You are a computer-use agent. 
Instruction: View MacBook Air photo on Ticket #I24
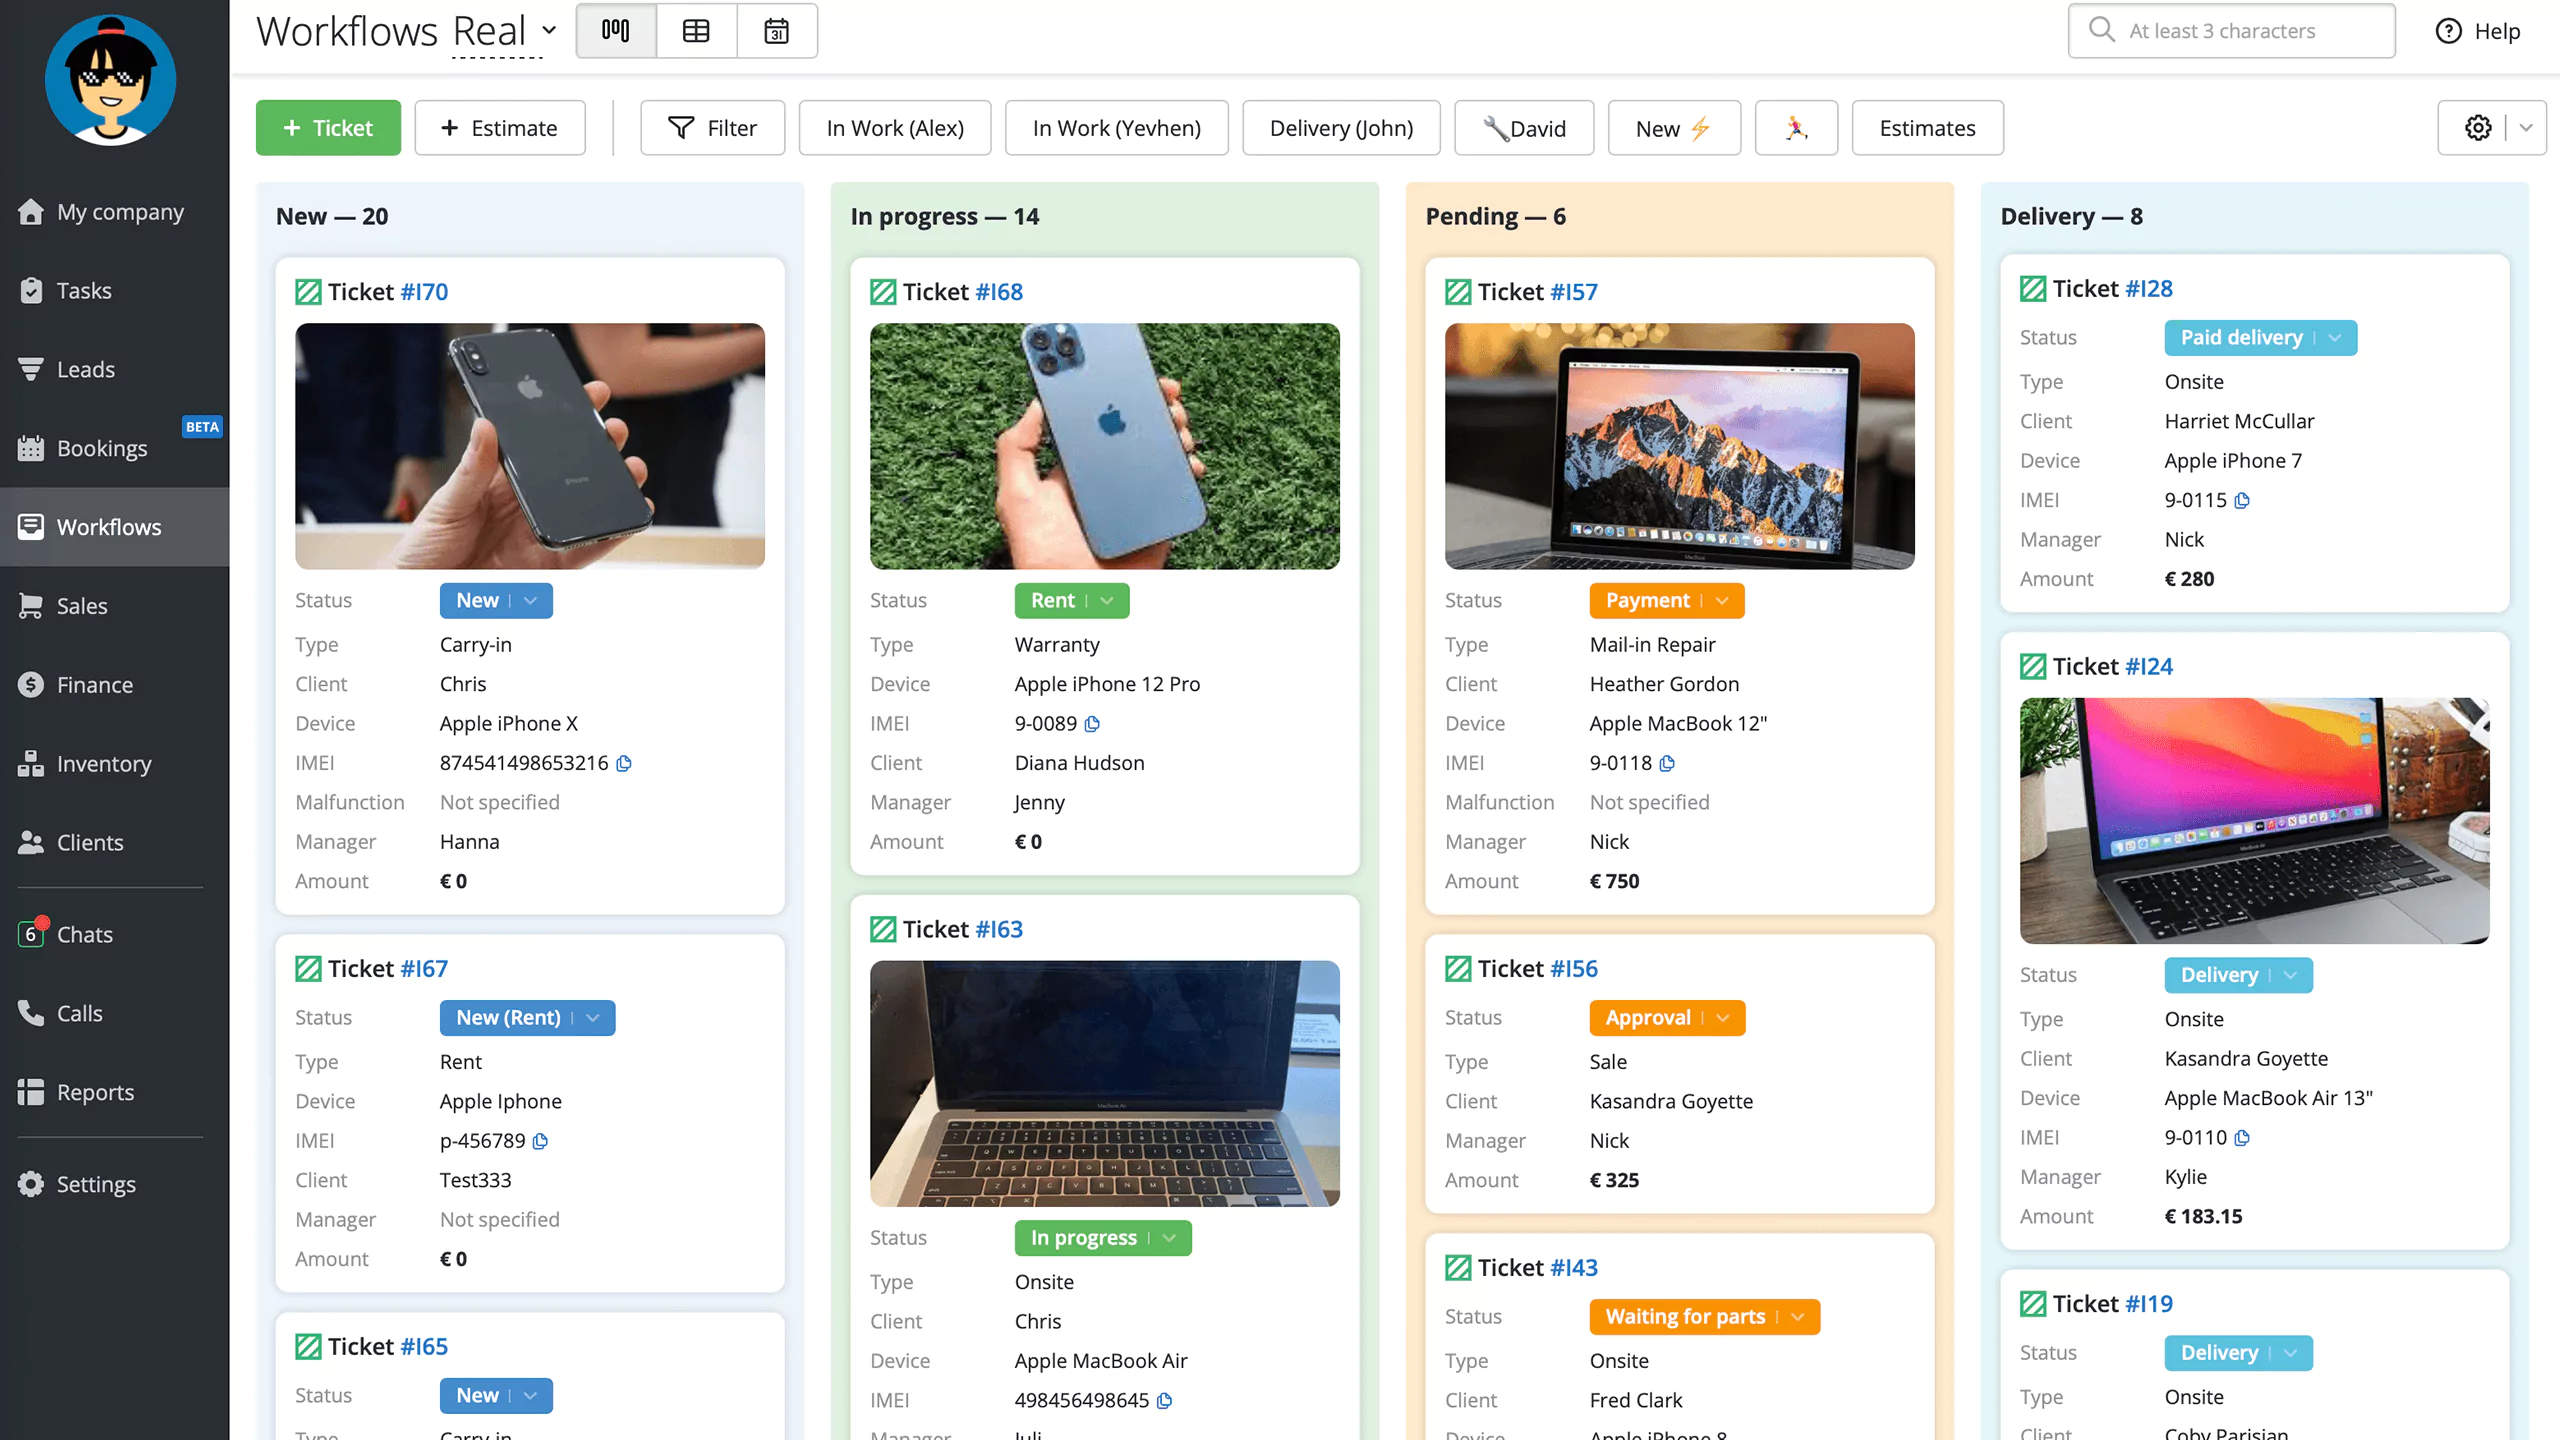(x=2255, y=821)
